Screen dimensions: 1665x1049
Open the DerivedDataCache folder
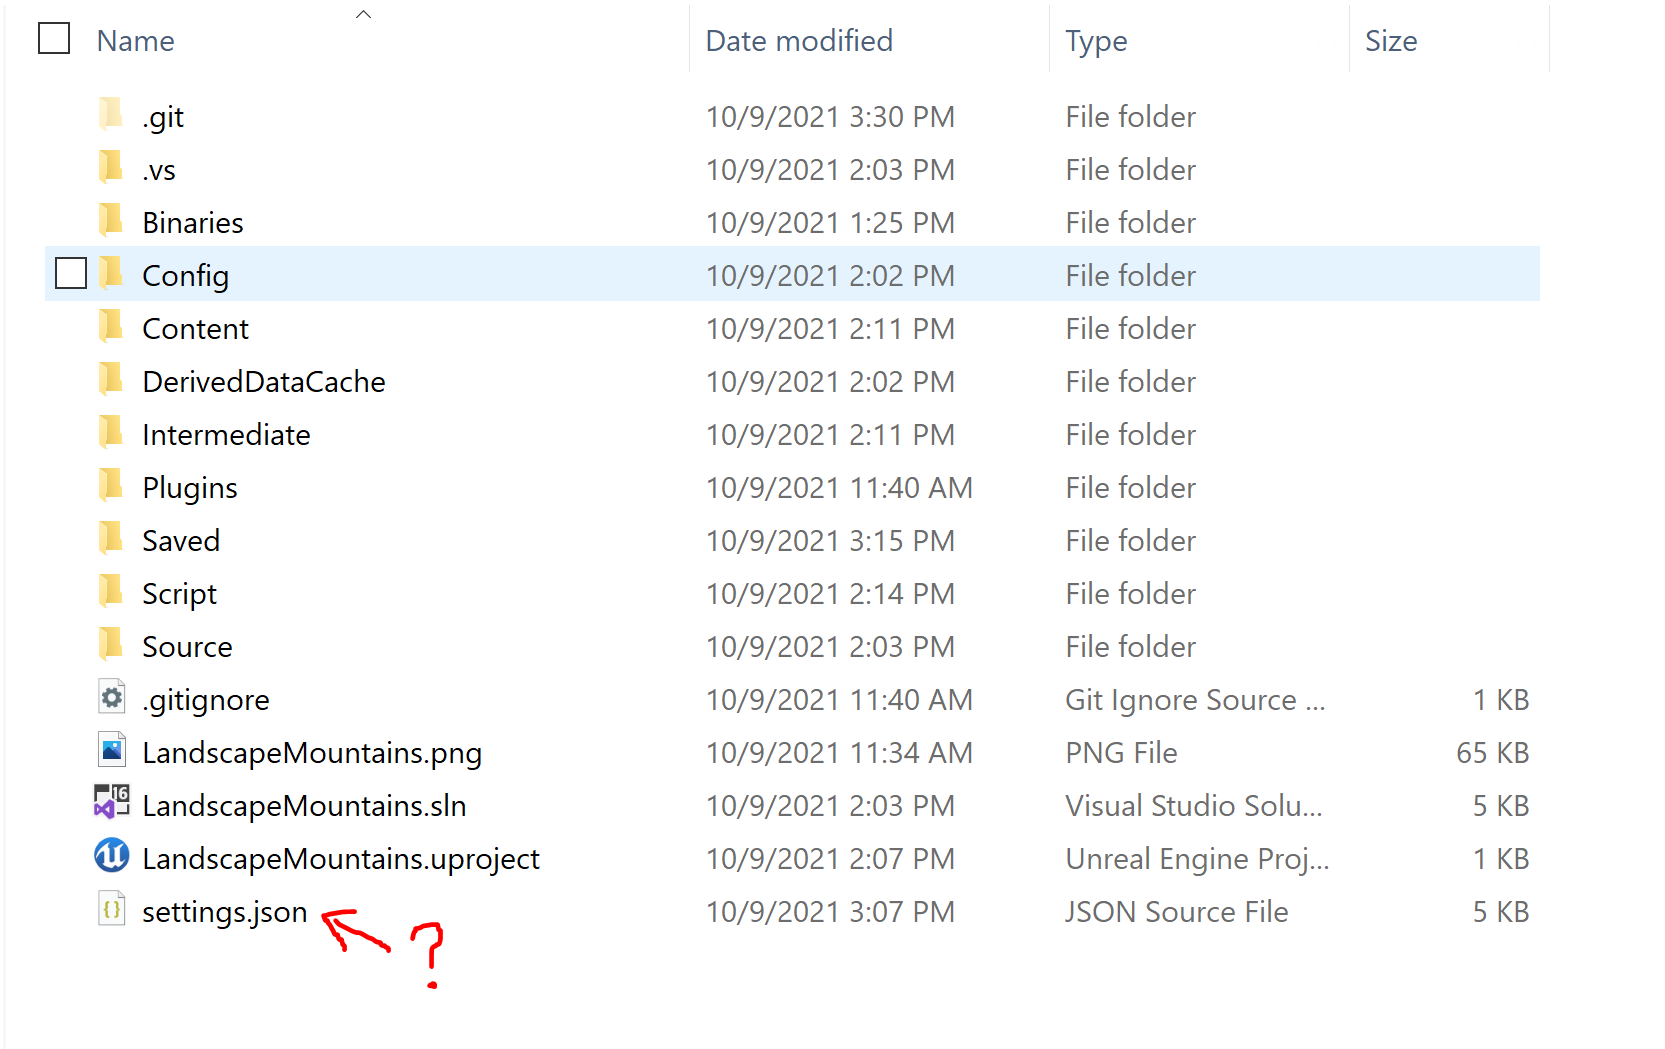264,381
